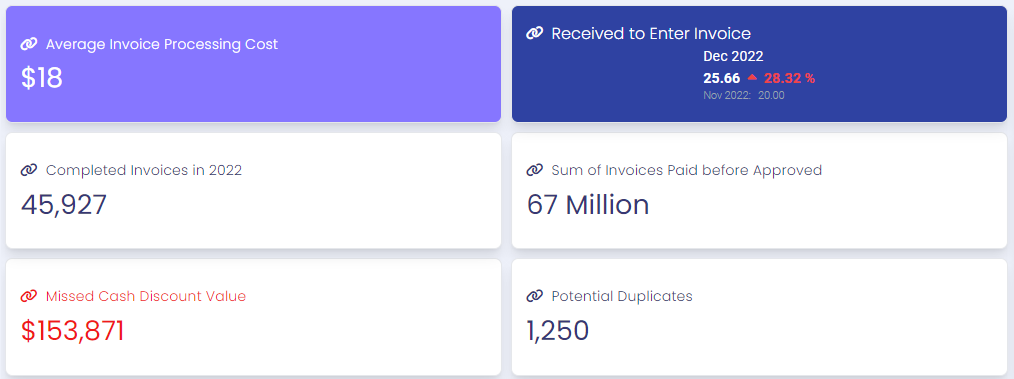This screenshot has height=379, width=1014.
Task: Click link icon next to Completed Invoices in 2022
Action: tap(29, 170)
